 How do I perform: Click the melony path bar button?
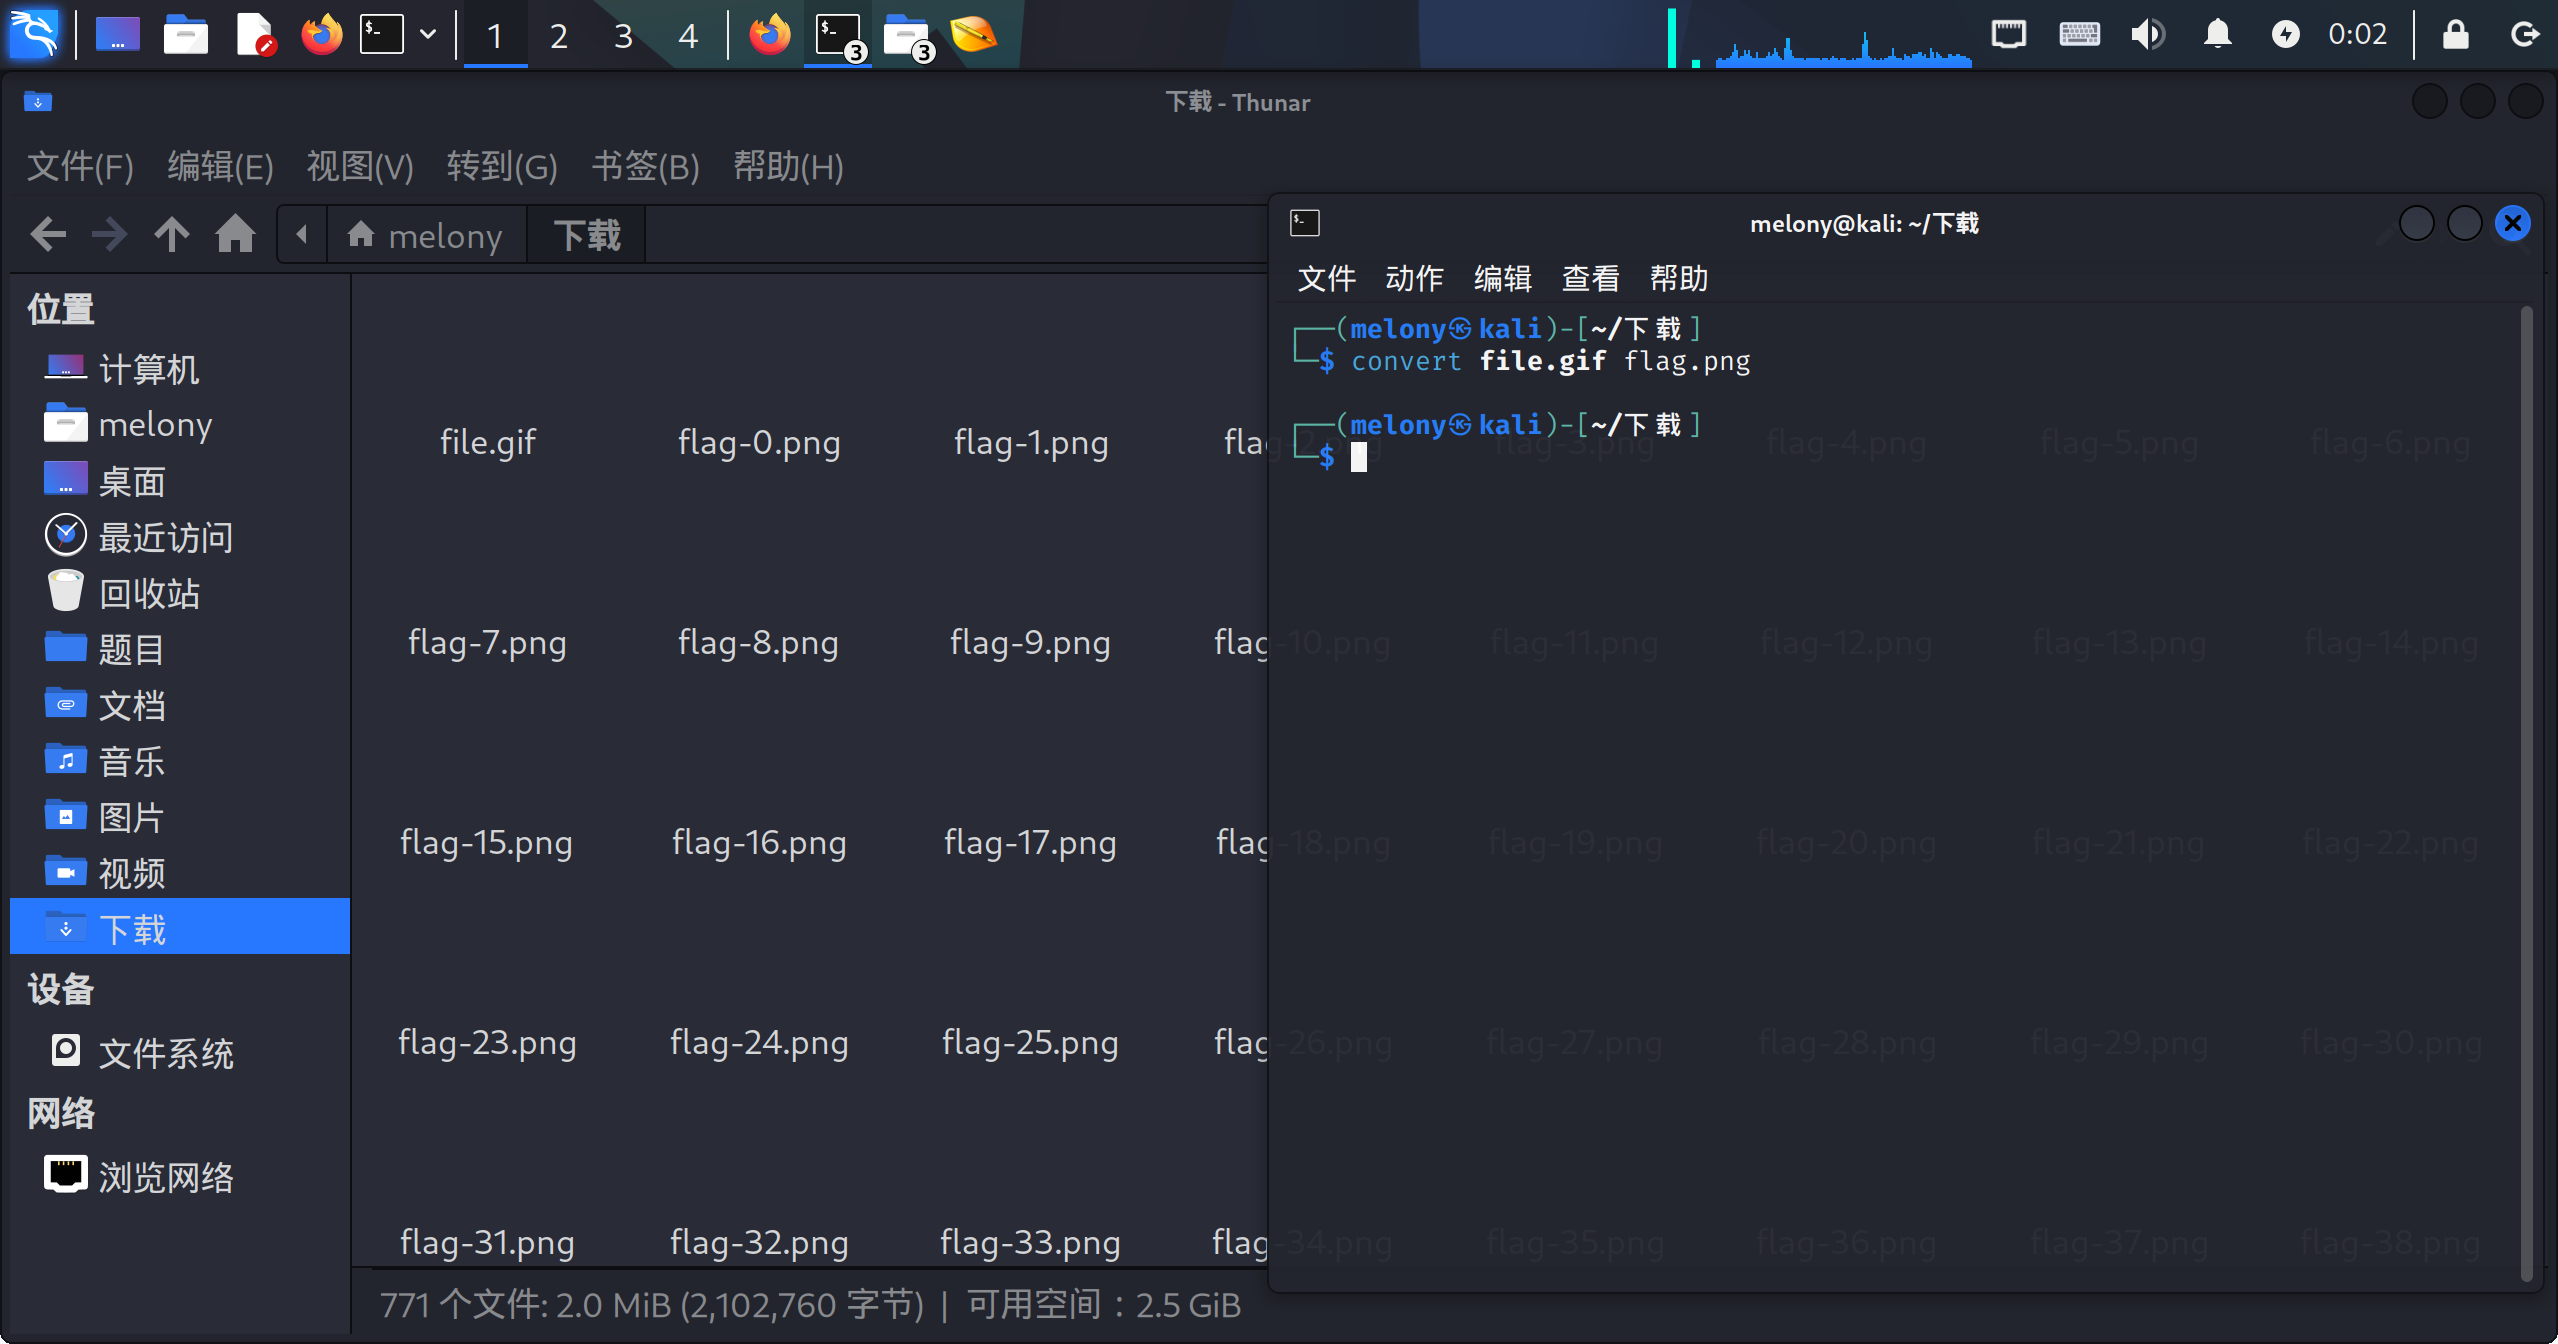click(426, 236)
